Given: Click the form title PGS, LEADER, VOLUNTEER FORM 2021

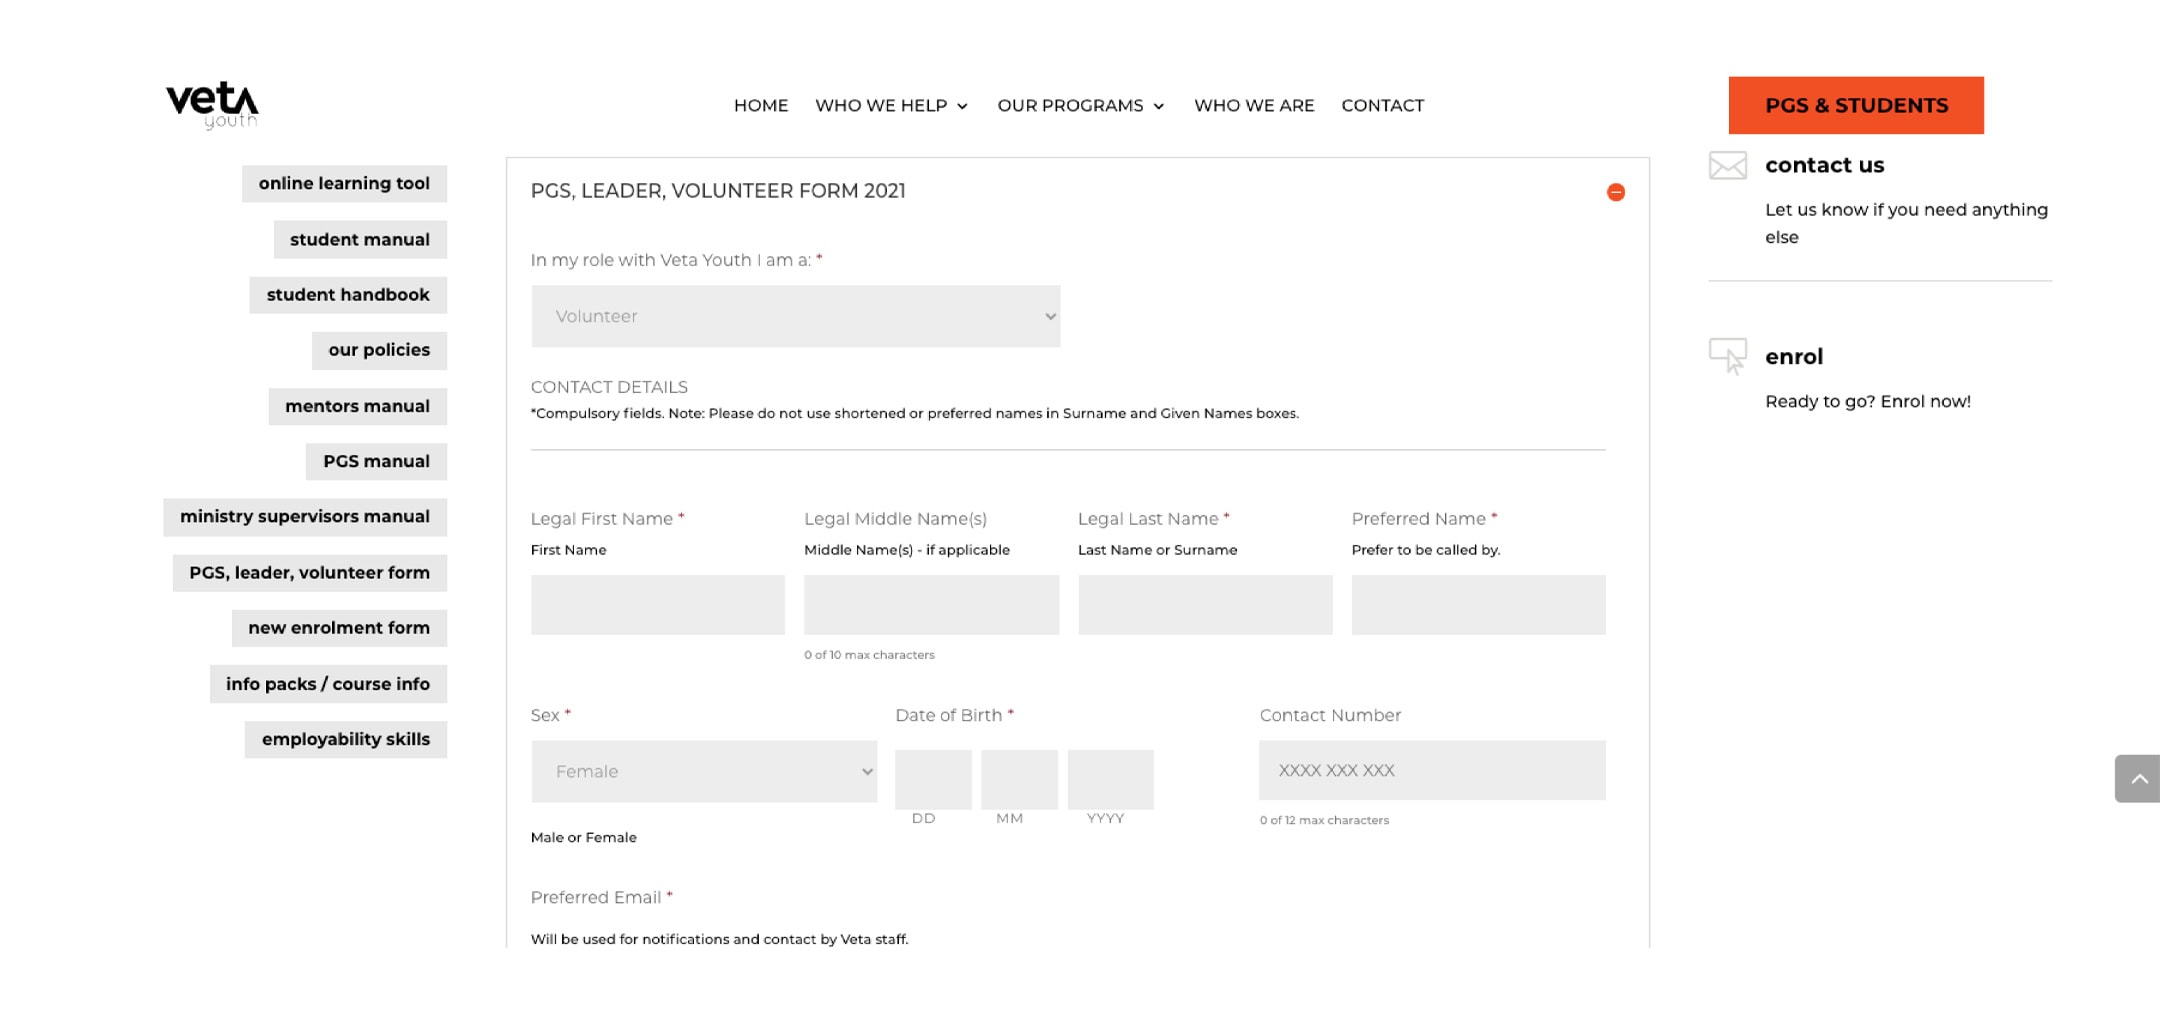Looking at the screenshot, I should (718, 191).
